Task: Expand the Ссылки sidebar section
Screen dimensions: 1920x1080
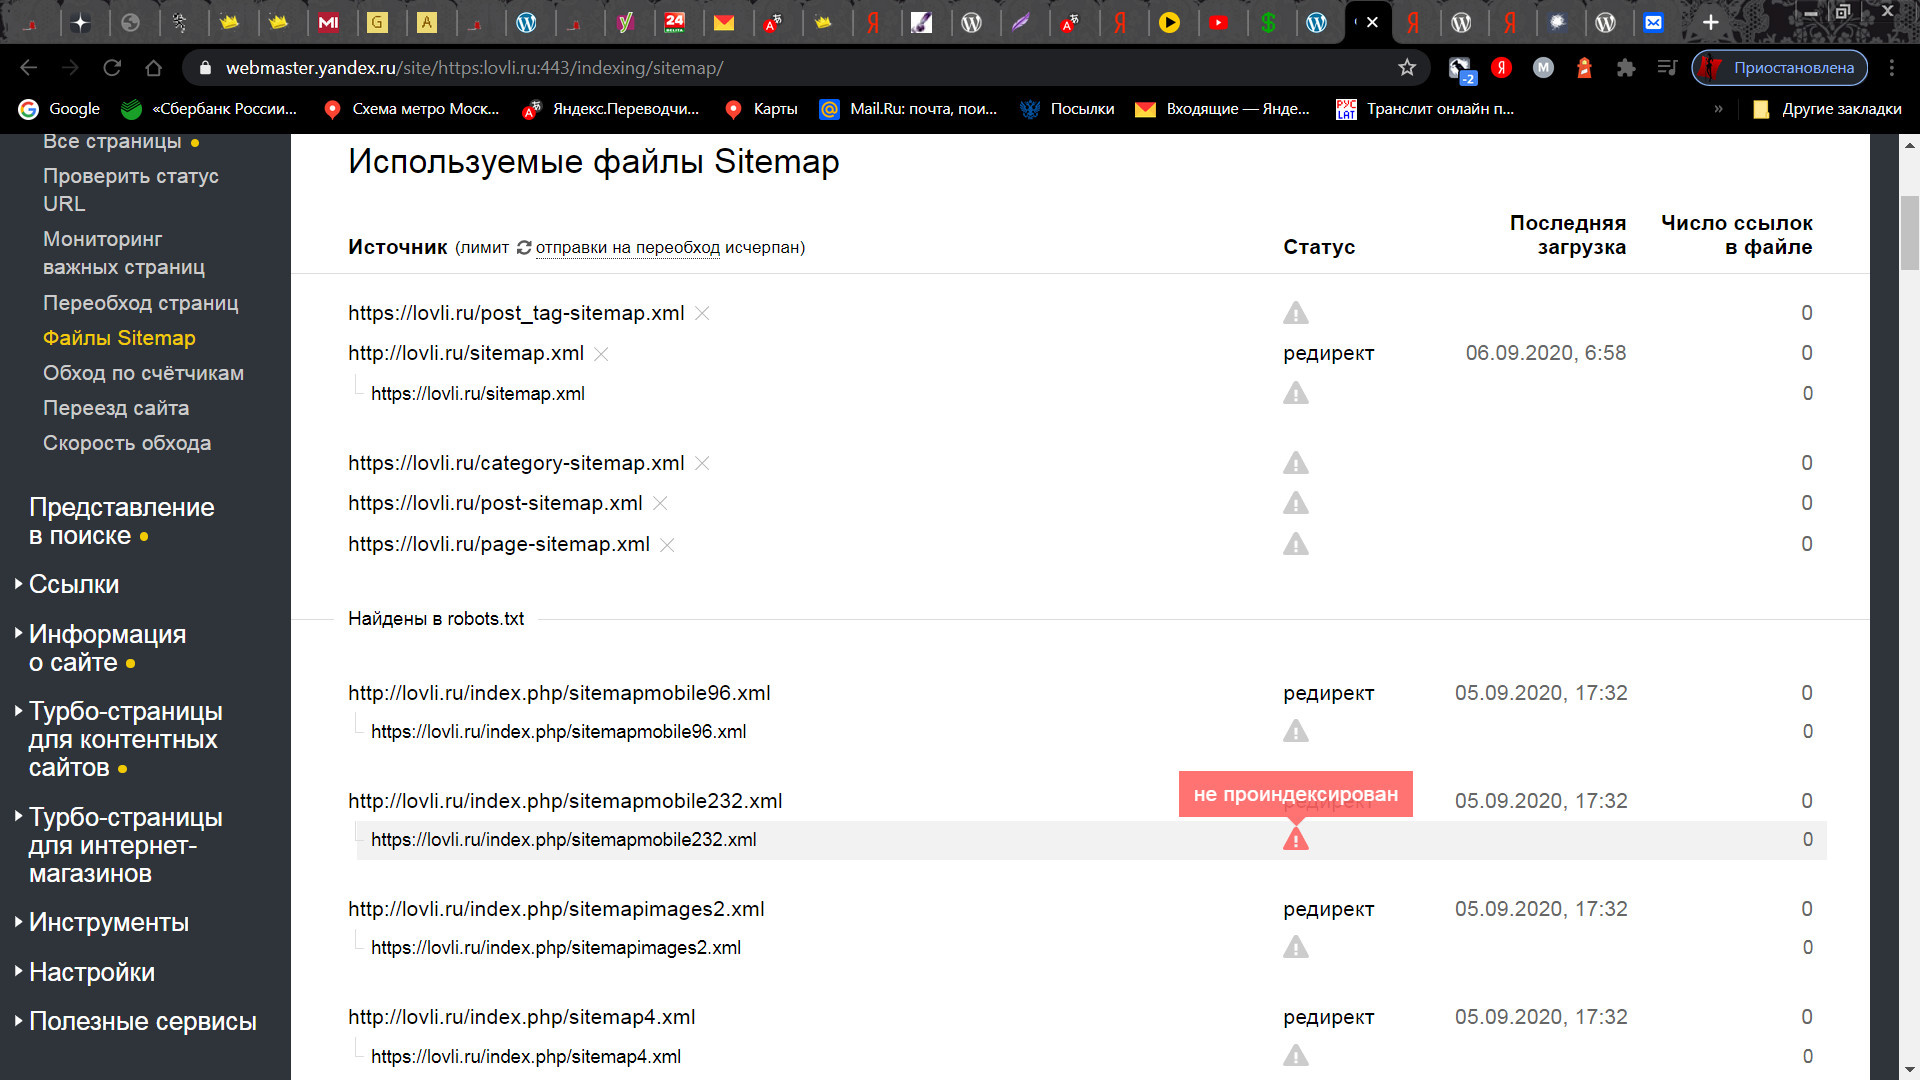Action: 74,584
